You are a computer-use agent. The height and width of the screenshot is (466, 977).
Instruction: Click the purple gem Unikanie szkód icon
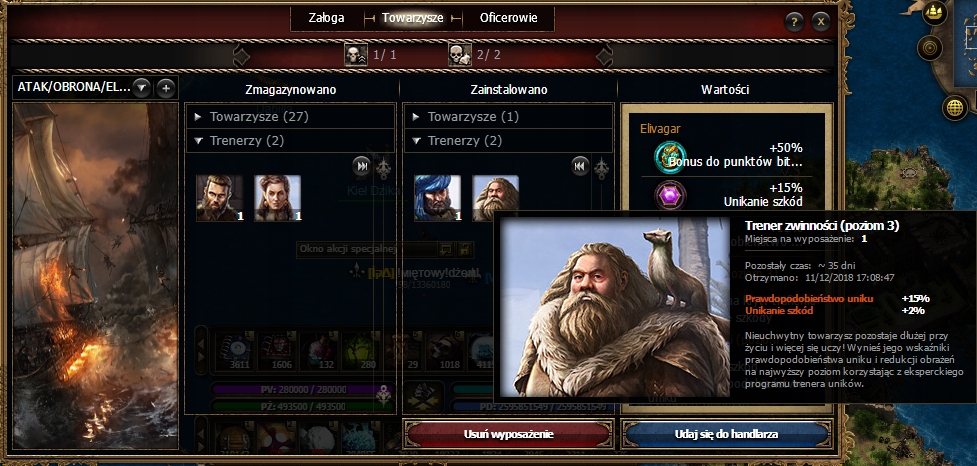670,195
